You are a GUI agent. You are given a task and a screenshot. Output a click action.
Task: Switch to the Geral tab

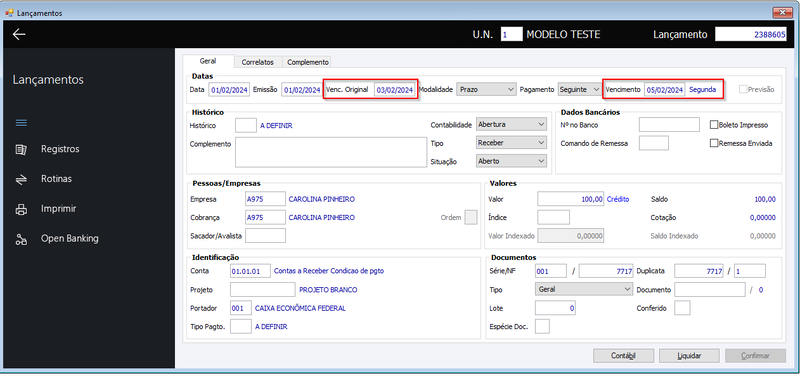(x=208, y=61)
